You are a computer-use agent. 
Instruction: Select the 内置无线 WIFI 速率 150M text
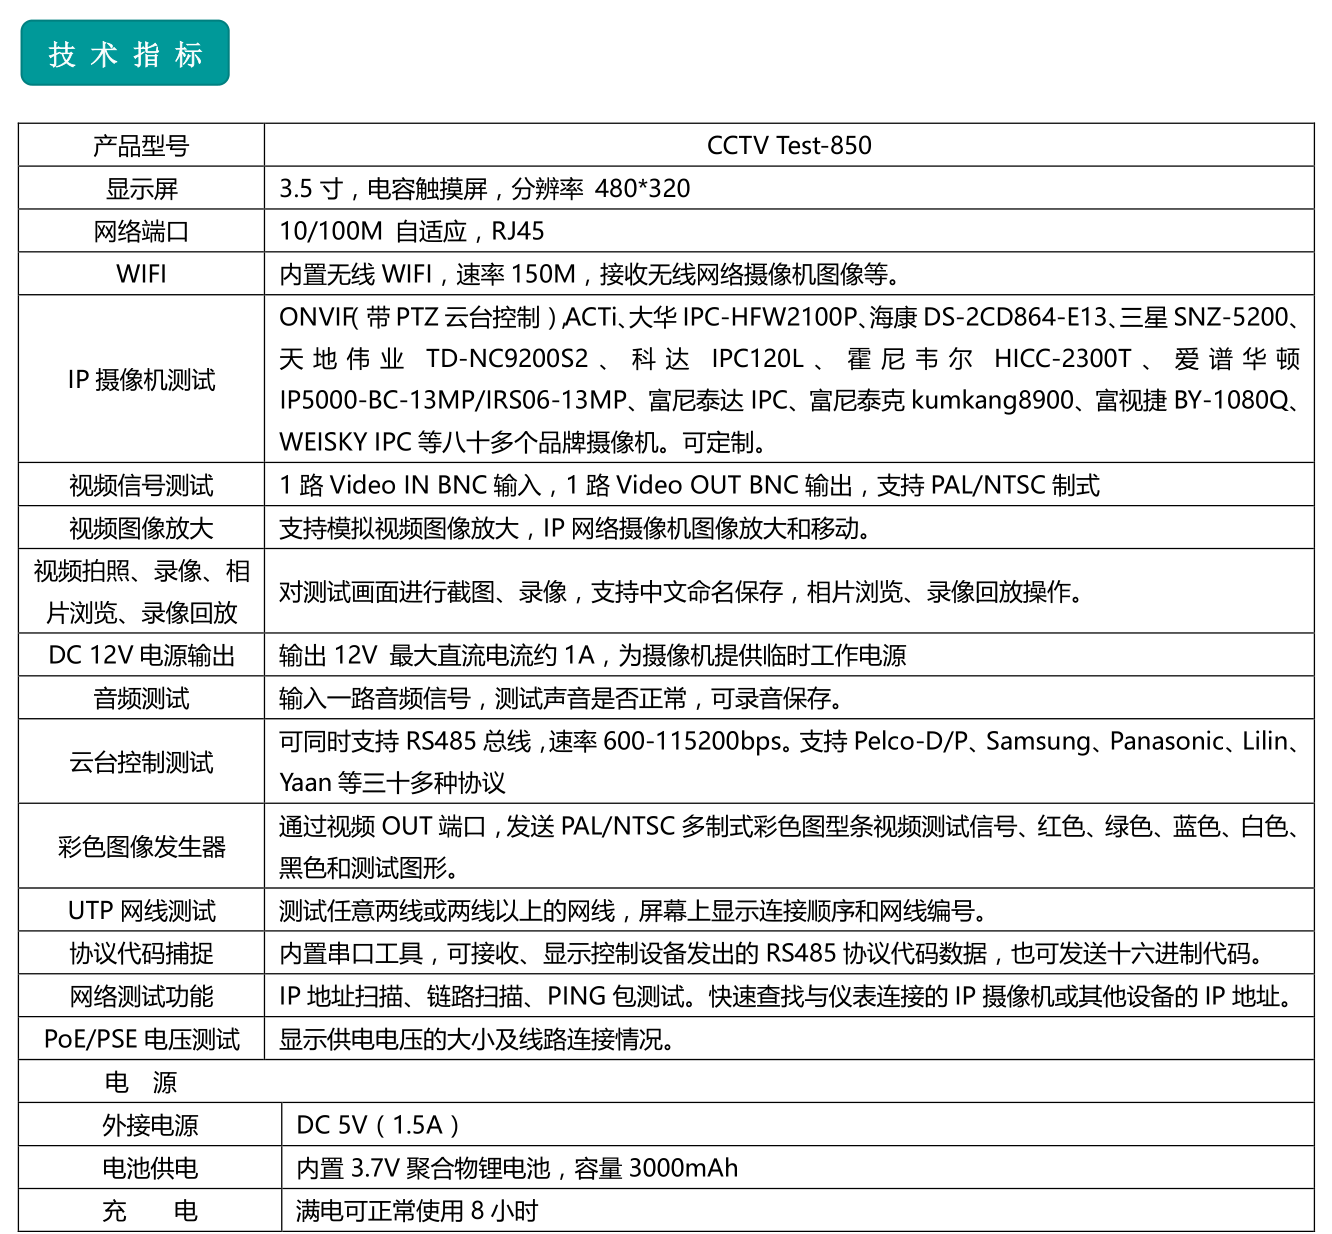coord(590,274)
